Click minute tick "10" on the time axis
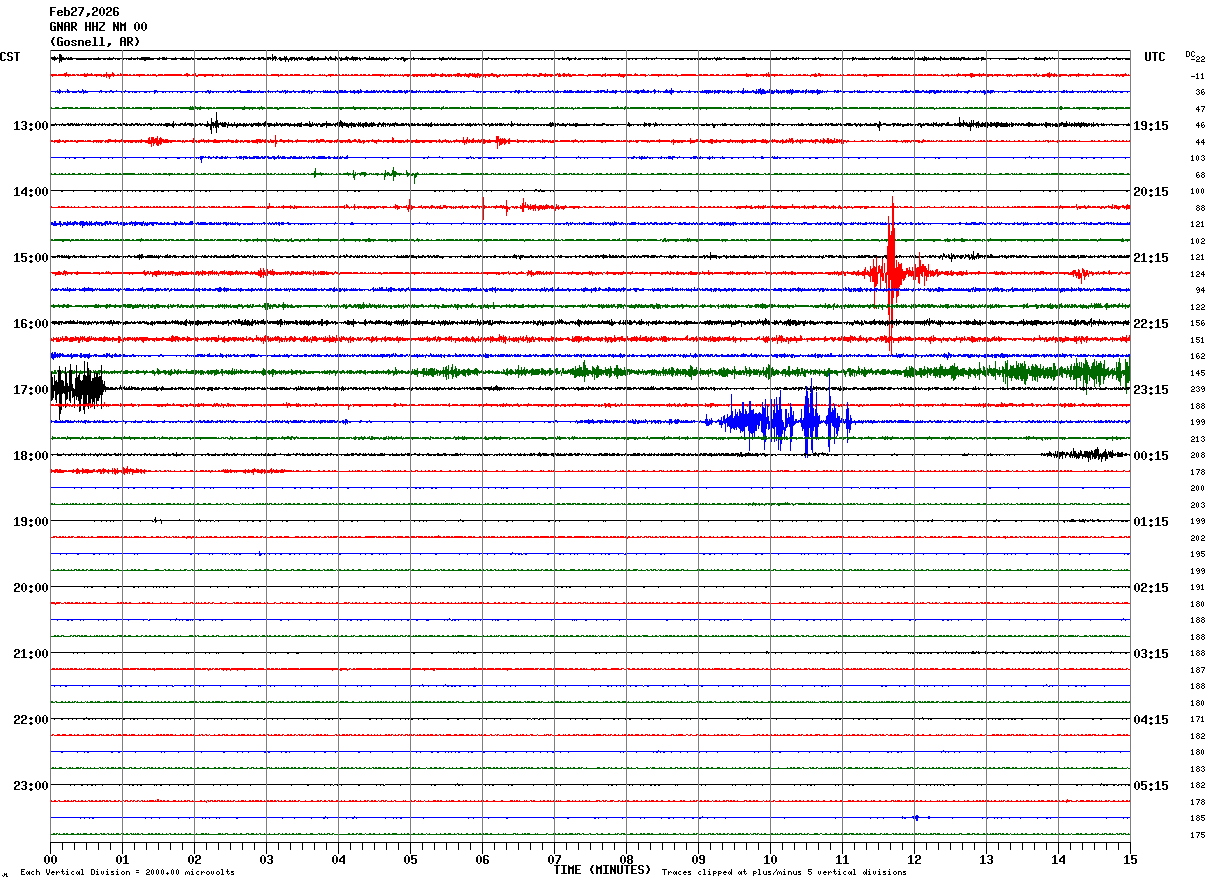 point(770,859)
